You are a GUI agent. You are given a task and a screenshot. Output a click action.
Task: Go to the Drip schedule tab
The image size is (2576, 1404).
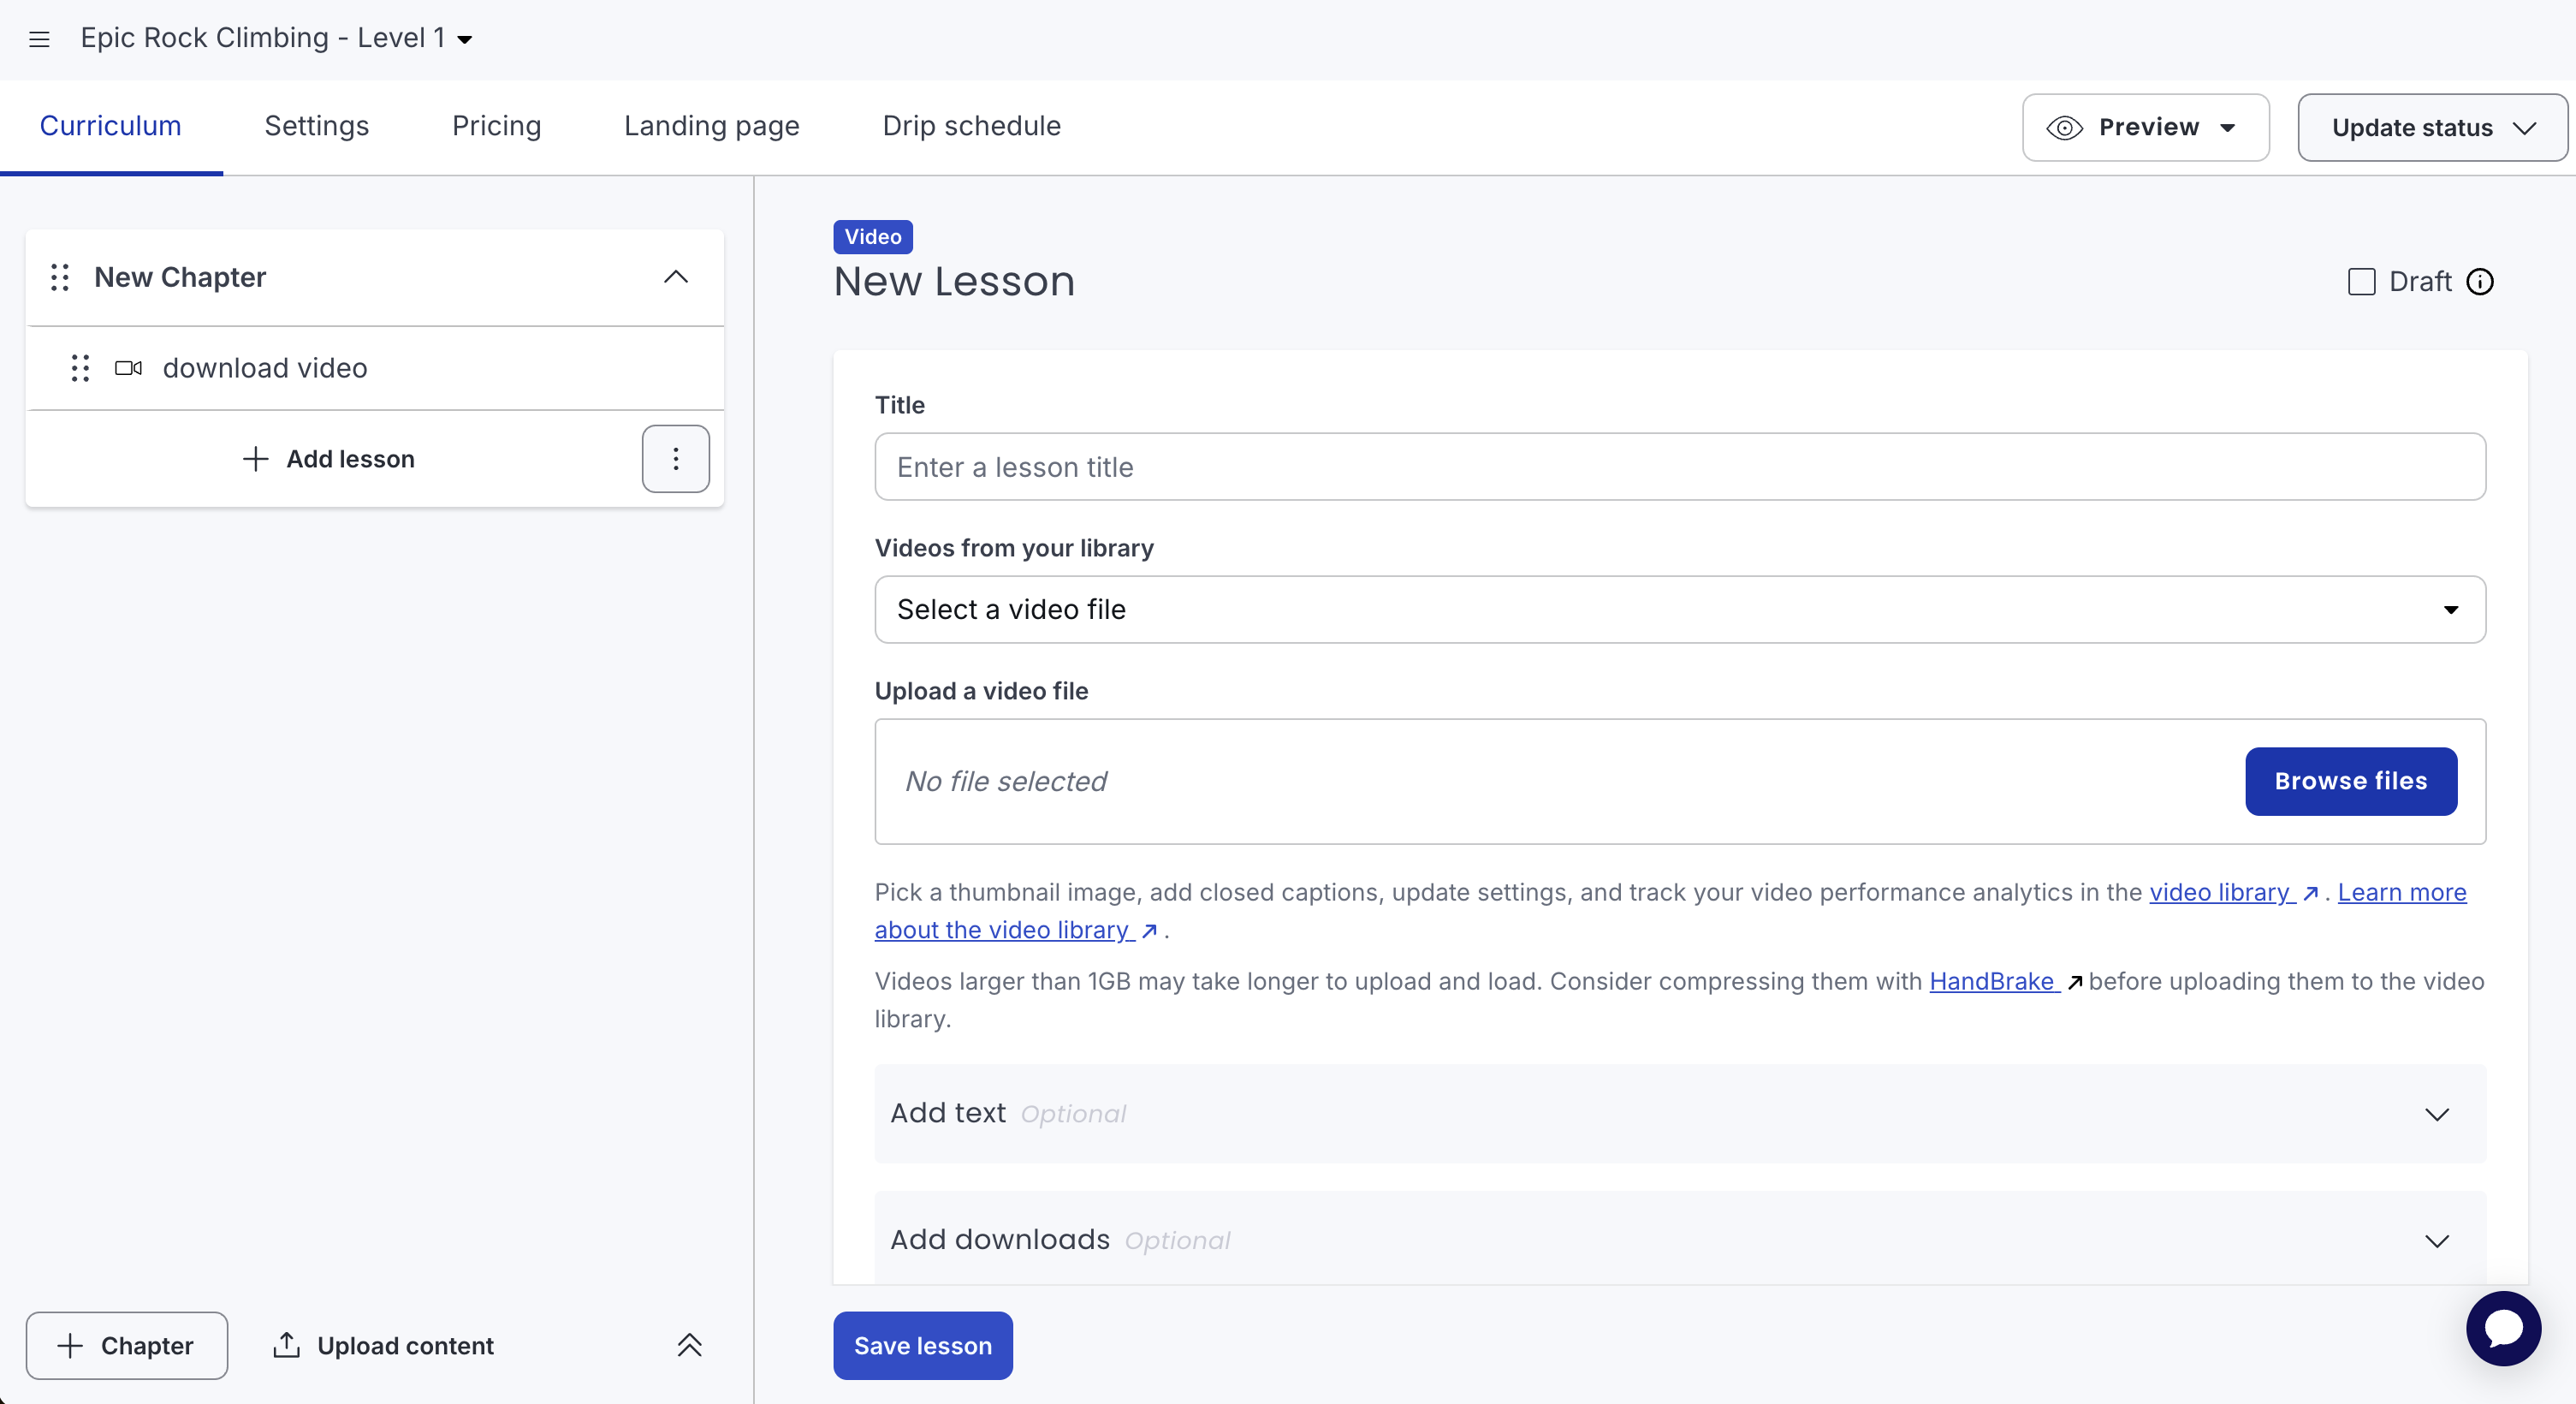coord(971,126)
